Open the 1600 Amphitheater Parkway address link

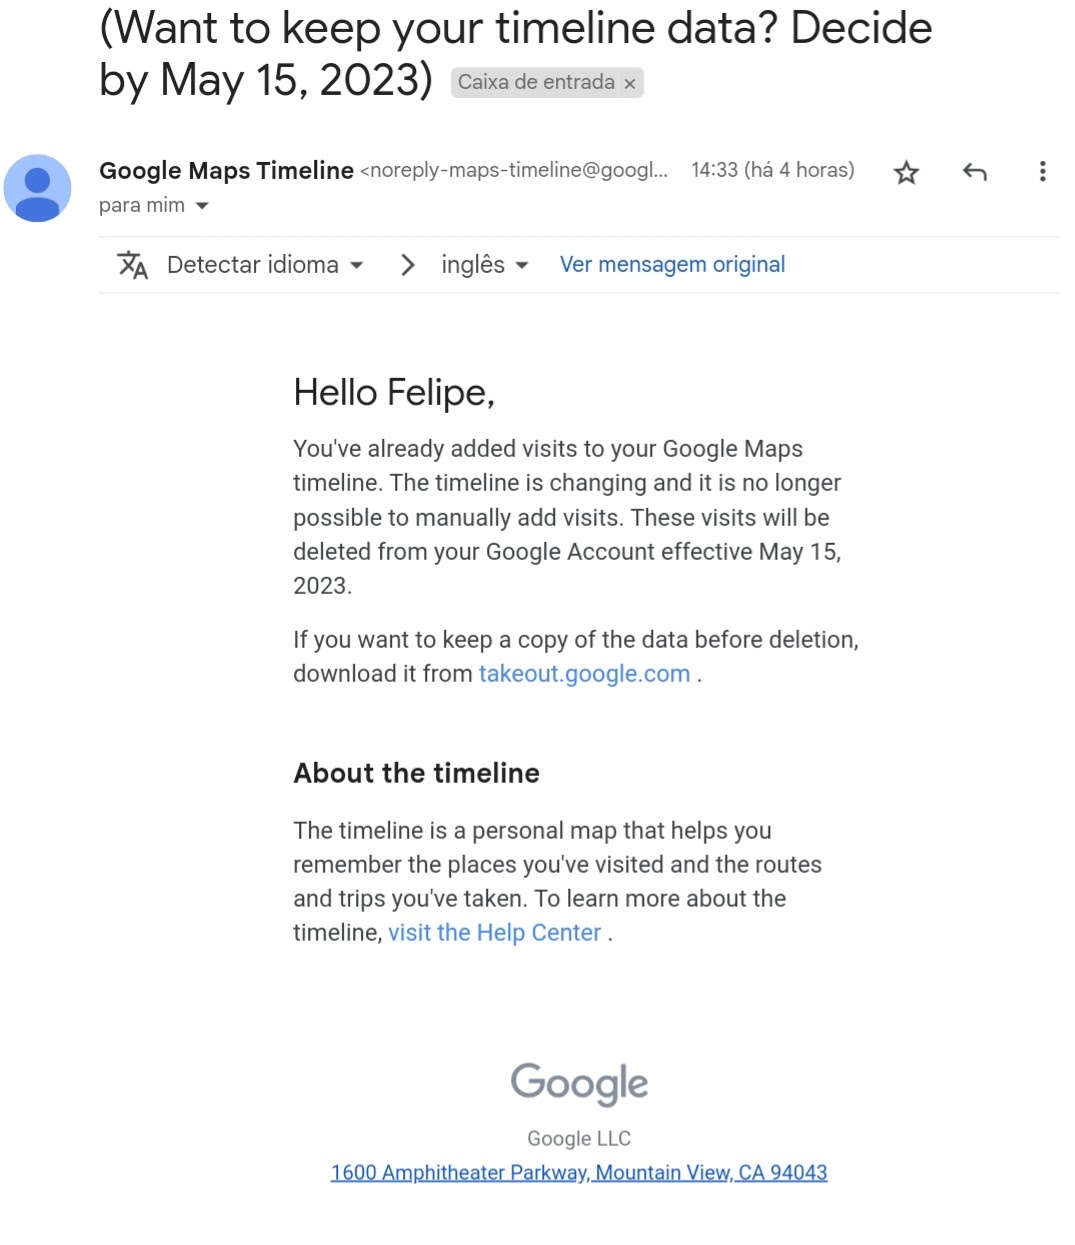coord(579,1172)
